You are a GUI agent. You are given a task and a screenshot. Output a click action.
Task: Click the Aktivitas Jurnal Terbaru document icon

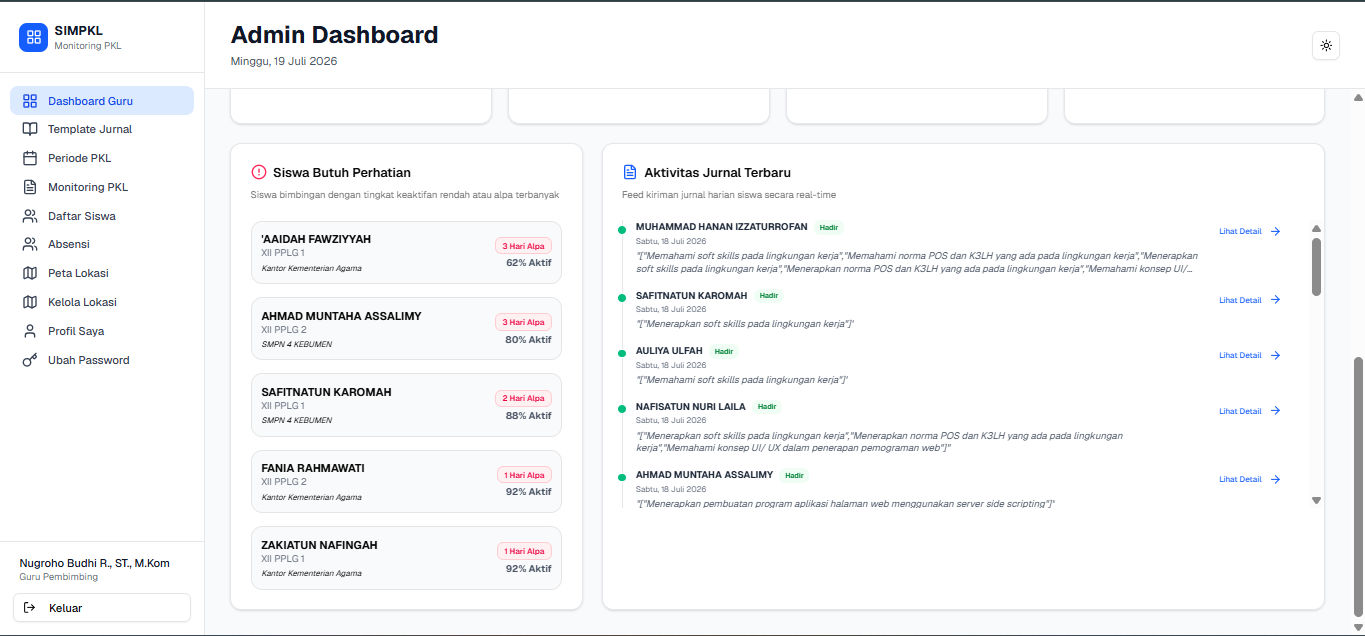pos(630,172)
